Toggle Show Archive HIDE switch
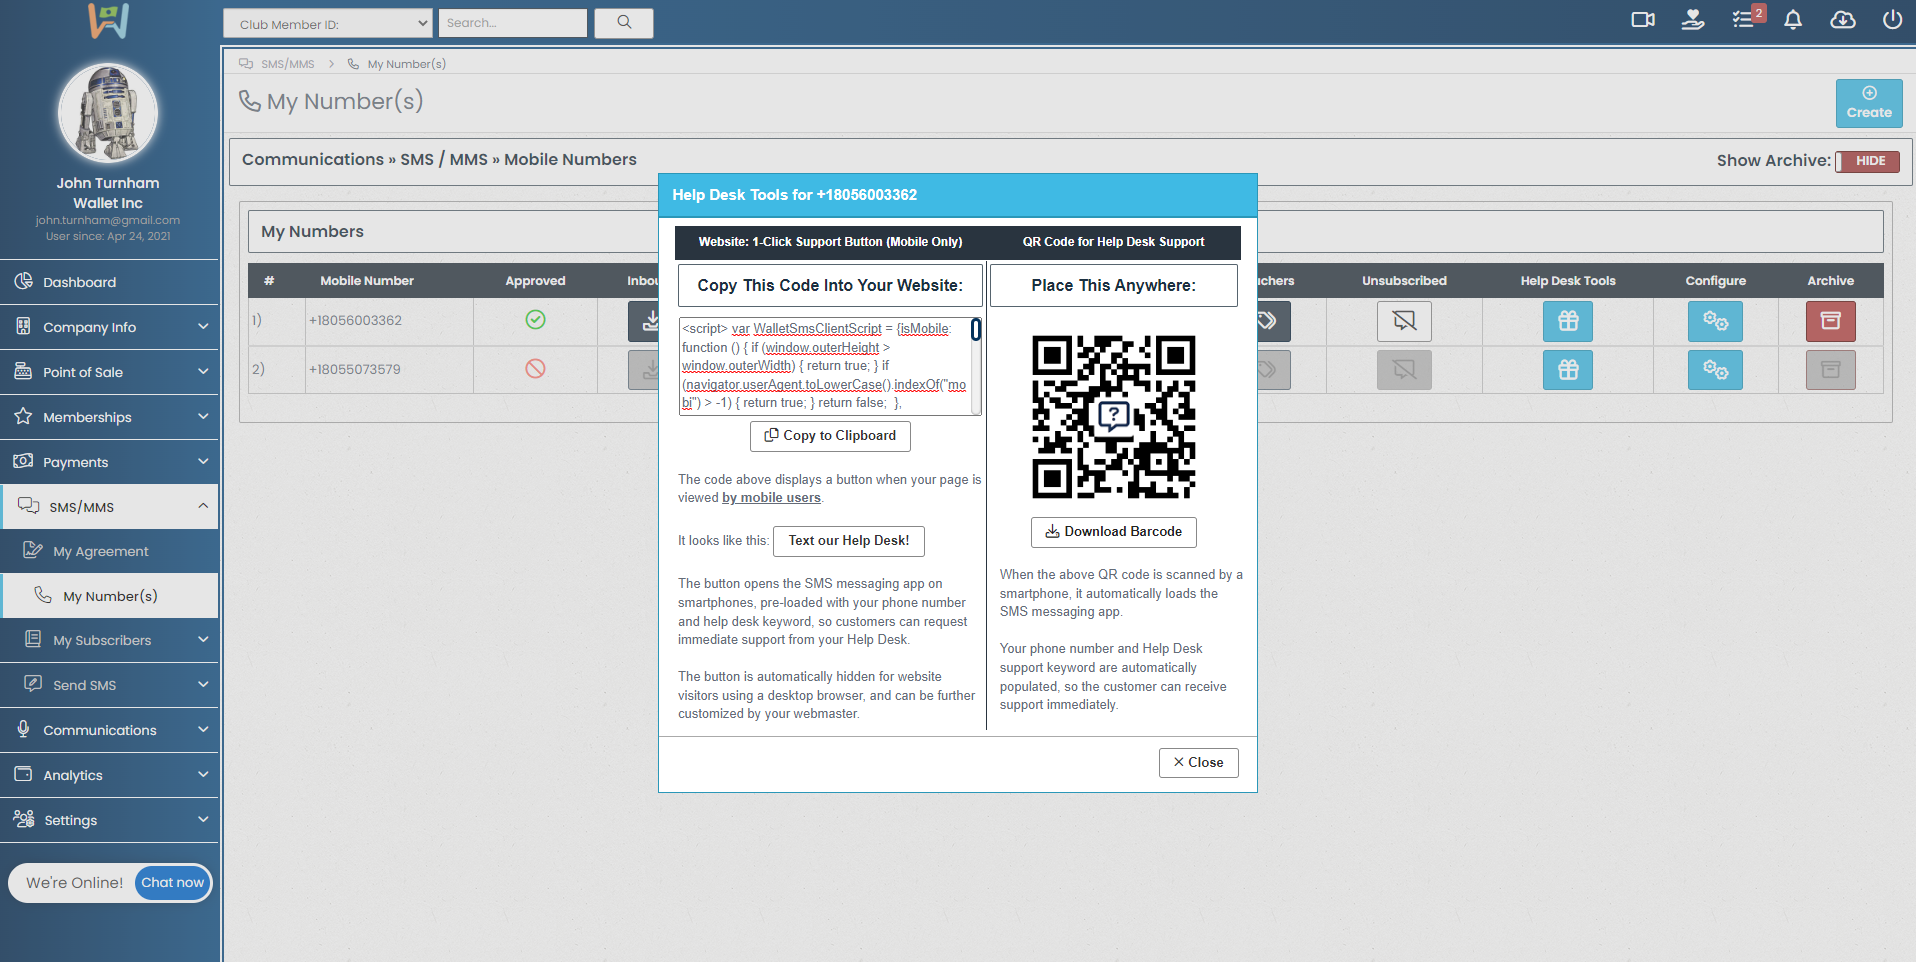 tap(1867, 161)
